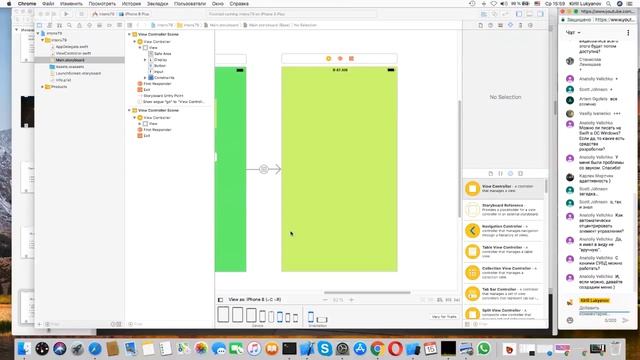Open the Project navigator tab icon
Viewport: 640px width, 360px height.
tap(40, 25)
